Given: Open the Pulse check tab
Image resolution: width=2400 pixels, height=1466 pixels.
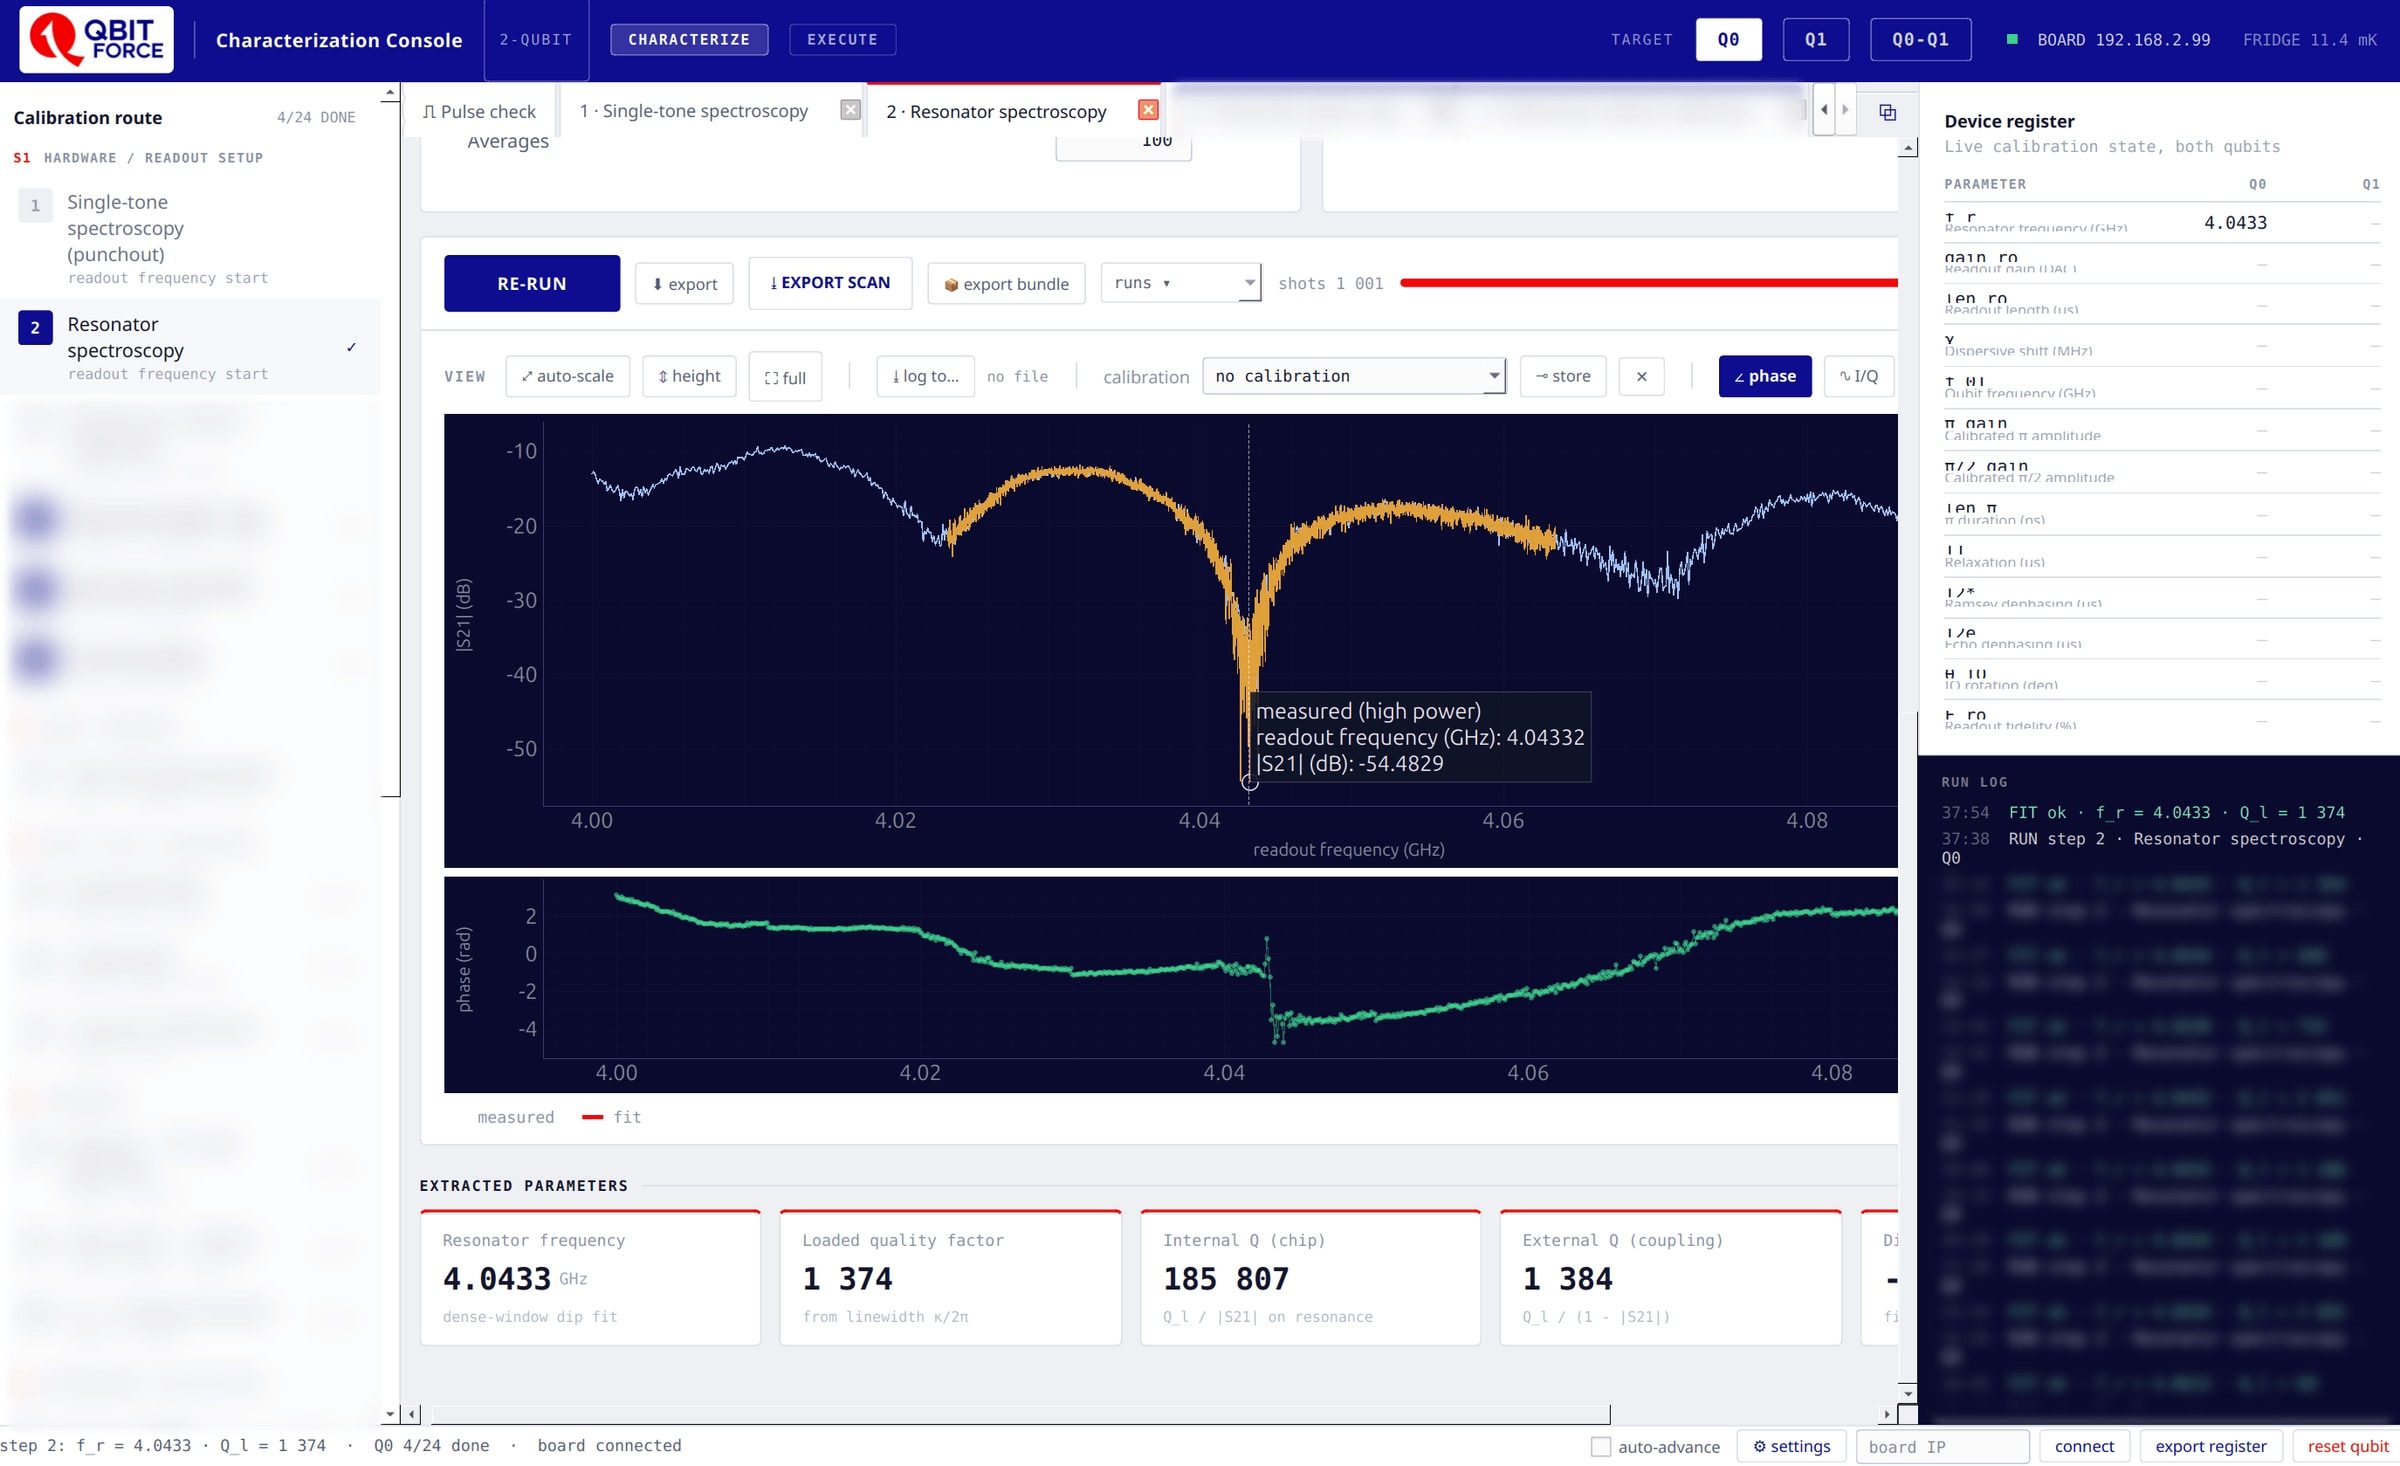Looking at the screenshot, I should tap(480, 111).
